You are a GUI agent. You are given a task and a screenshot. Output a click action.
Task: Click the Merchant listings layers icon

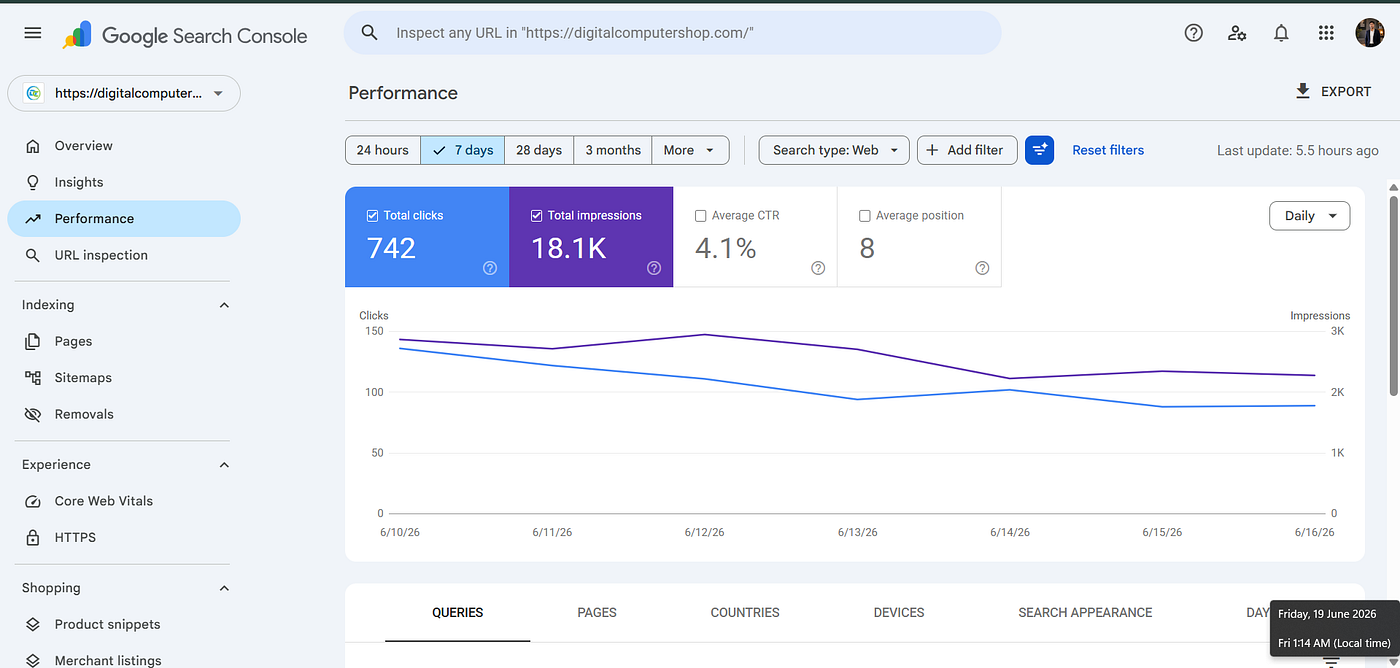coord(33,660)
